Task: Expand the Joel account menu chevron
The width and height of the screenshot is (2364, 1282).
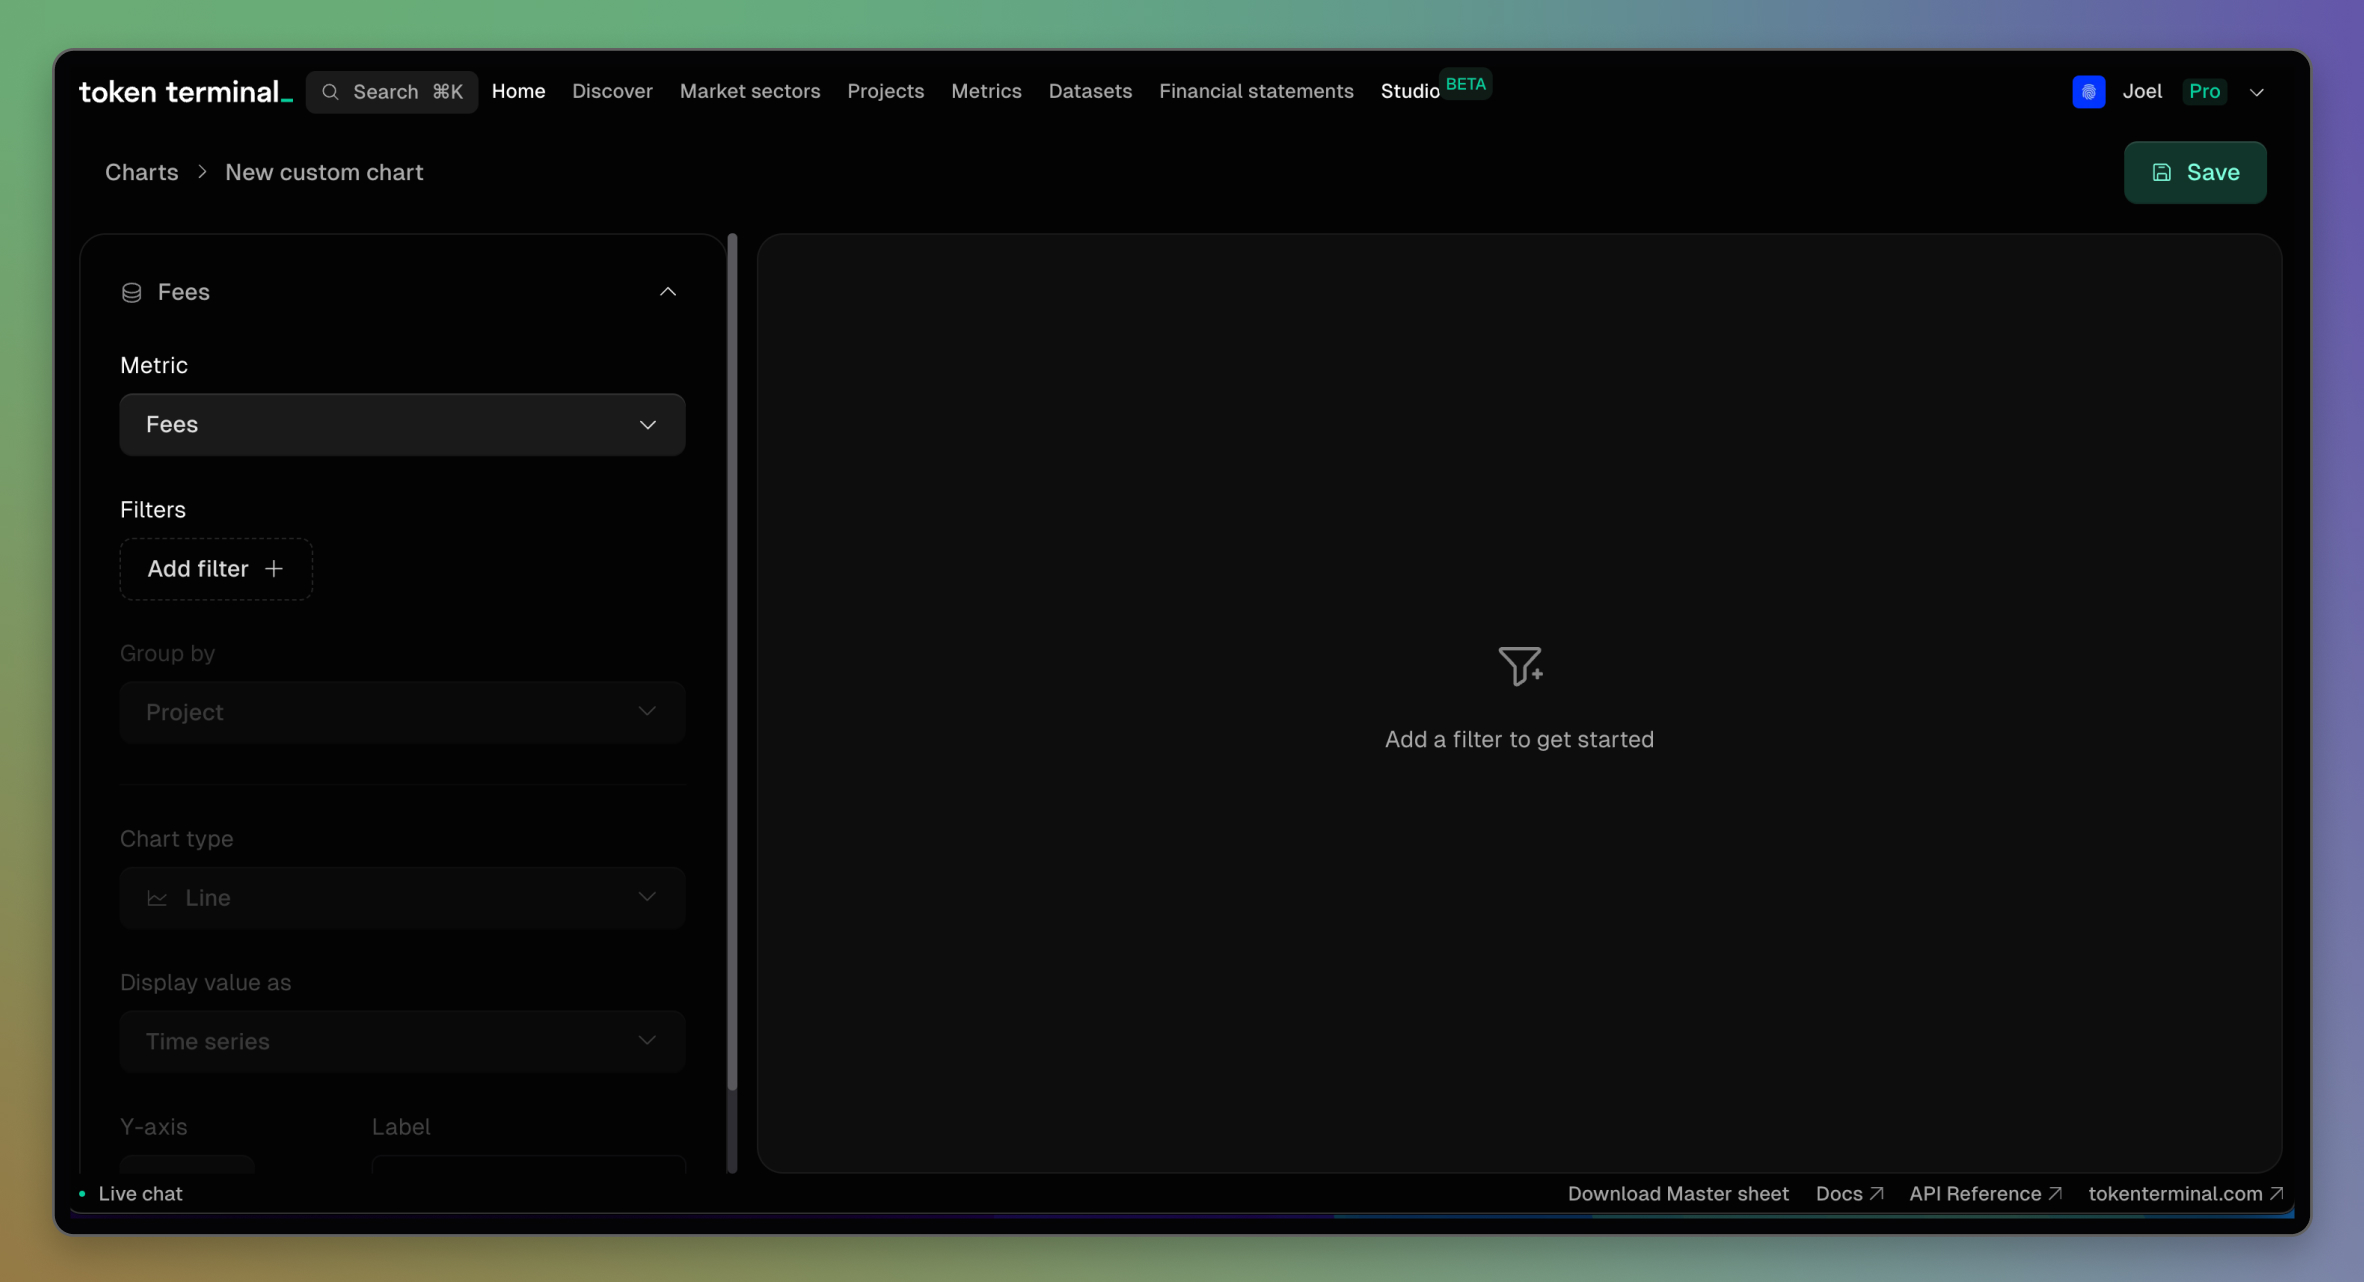Action: point(2256,92)
